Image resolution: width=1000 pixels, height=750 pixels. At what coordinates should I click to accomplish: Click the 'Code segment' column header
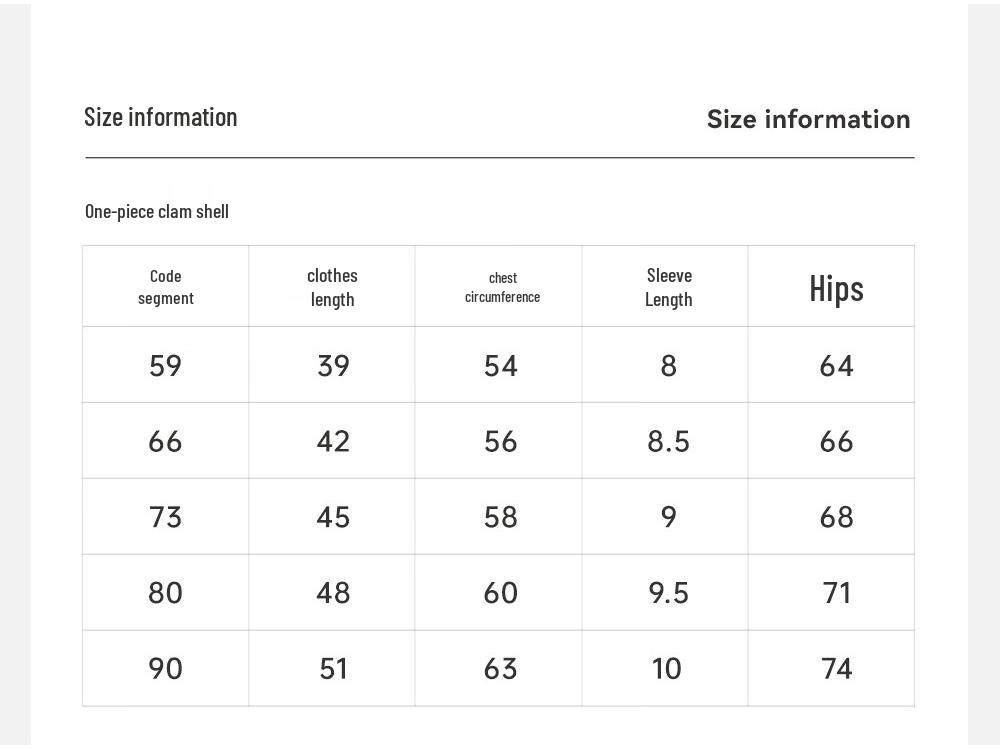(x=166, y=287)
